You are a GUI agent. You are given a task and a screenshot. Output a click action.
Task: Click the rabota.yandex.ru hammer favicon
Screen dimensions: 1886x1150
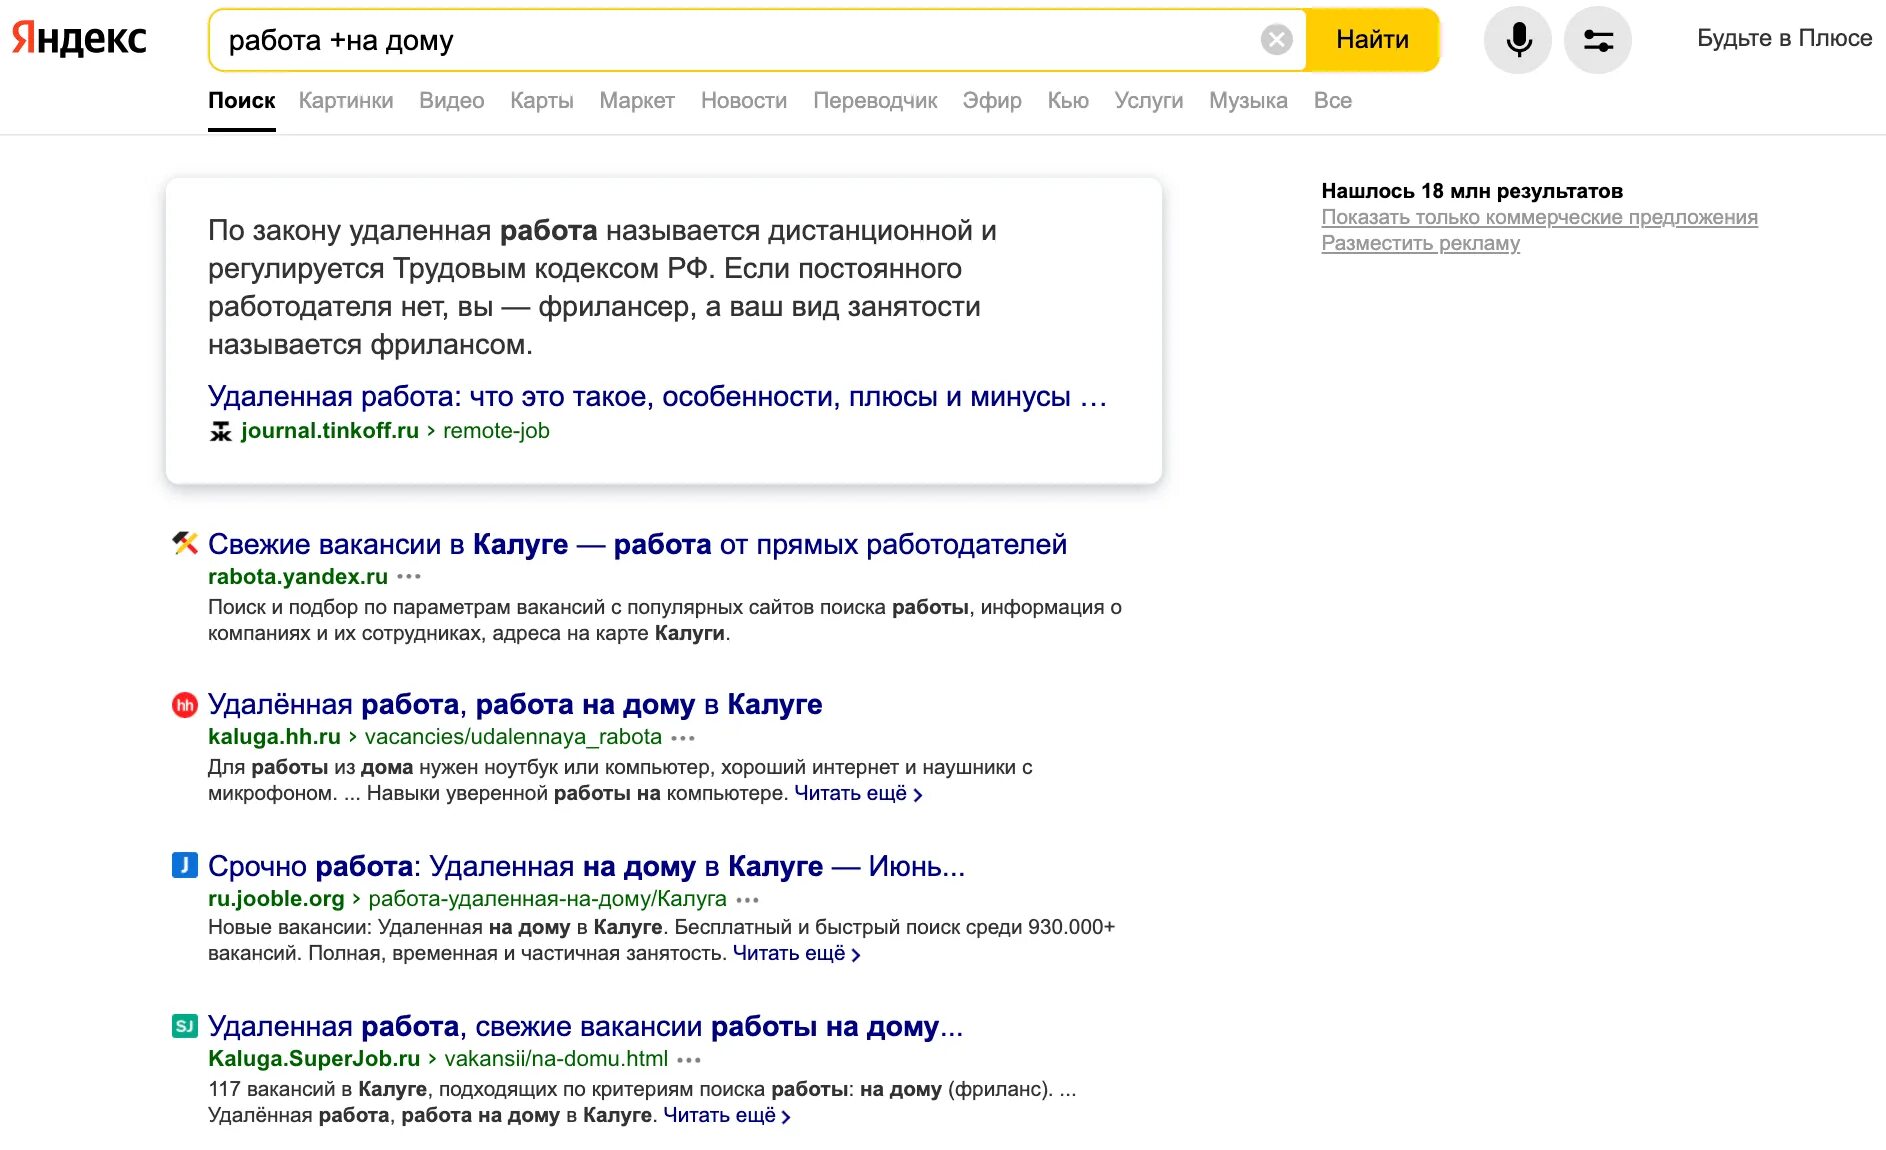tap(185, 543)
